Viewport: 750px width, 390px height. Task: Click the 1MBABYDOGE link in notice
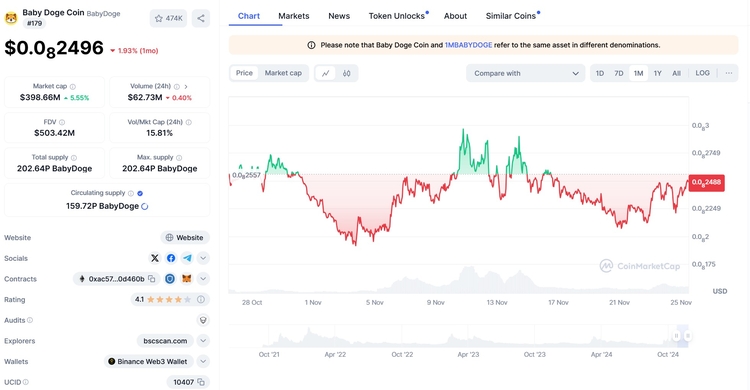pyautogui.click(x=468, y=45)
